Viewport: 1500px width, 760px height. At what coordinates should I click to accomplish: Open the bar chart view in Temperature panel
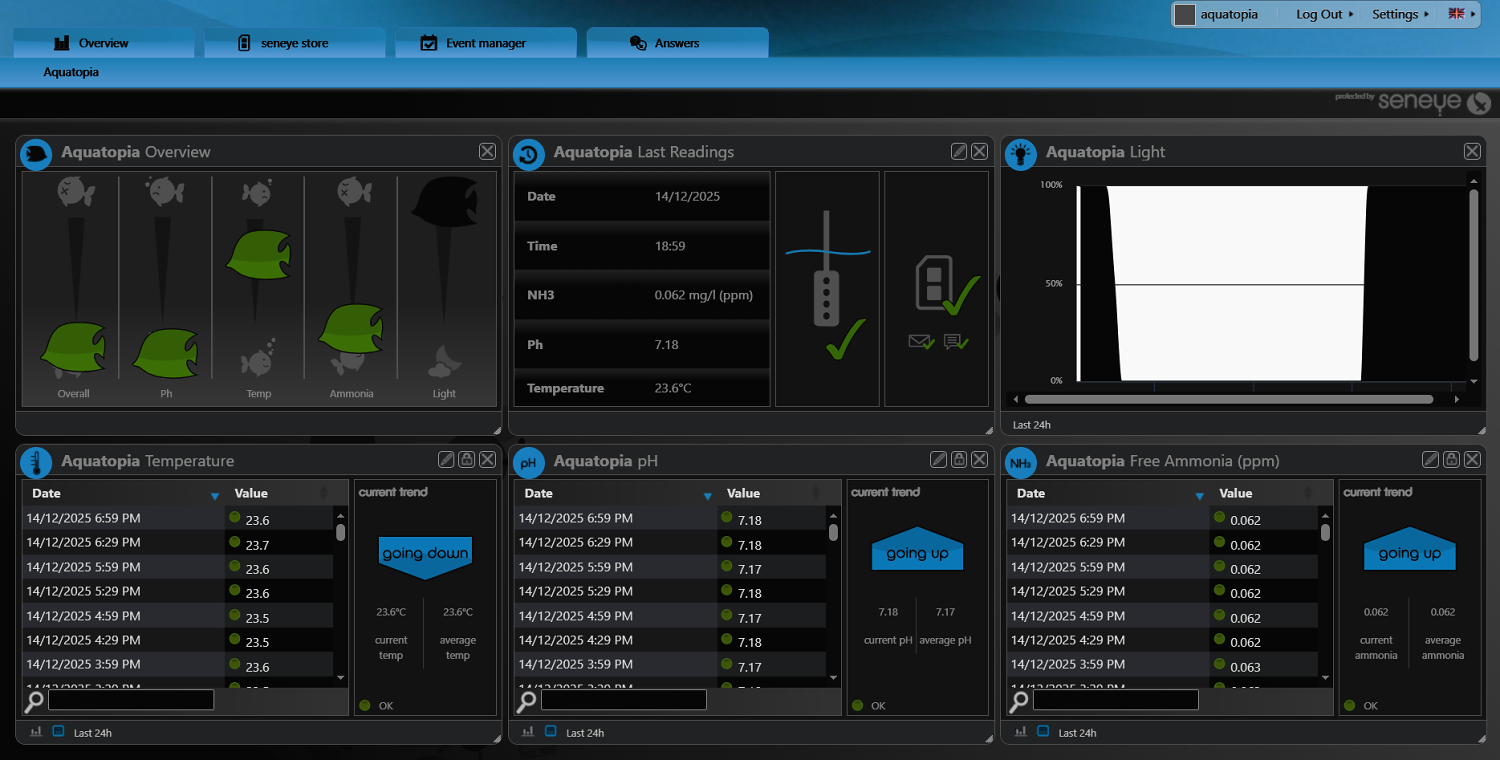coord(36,732)
